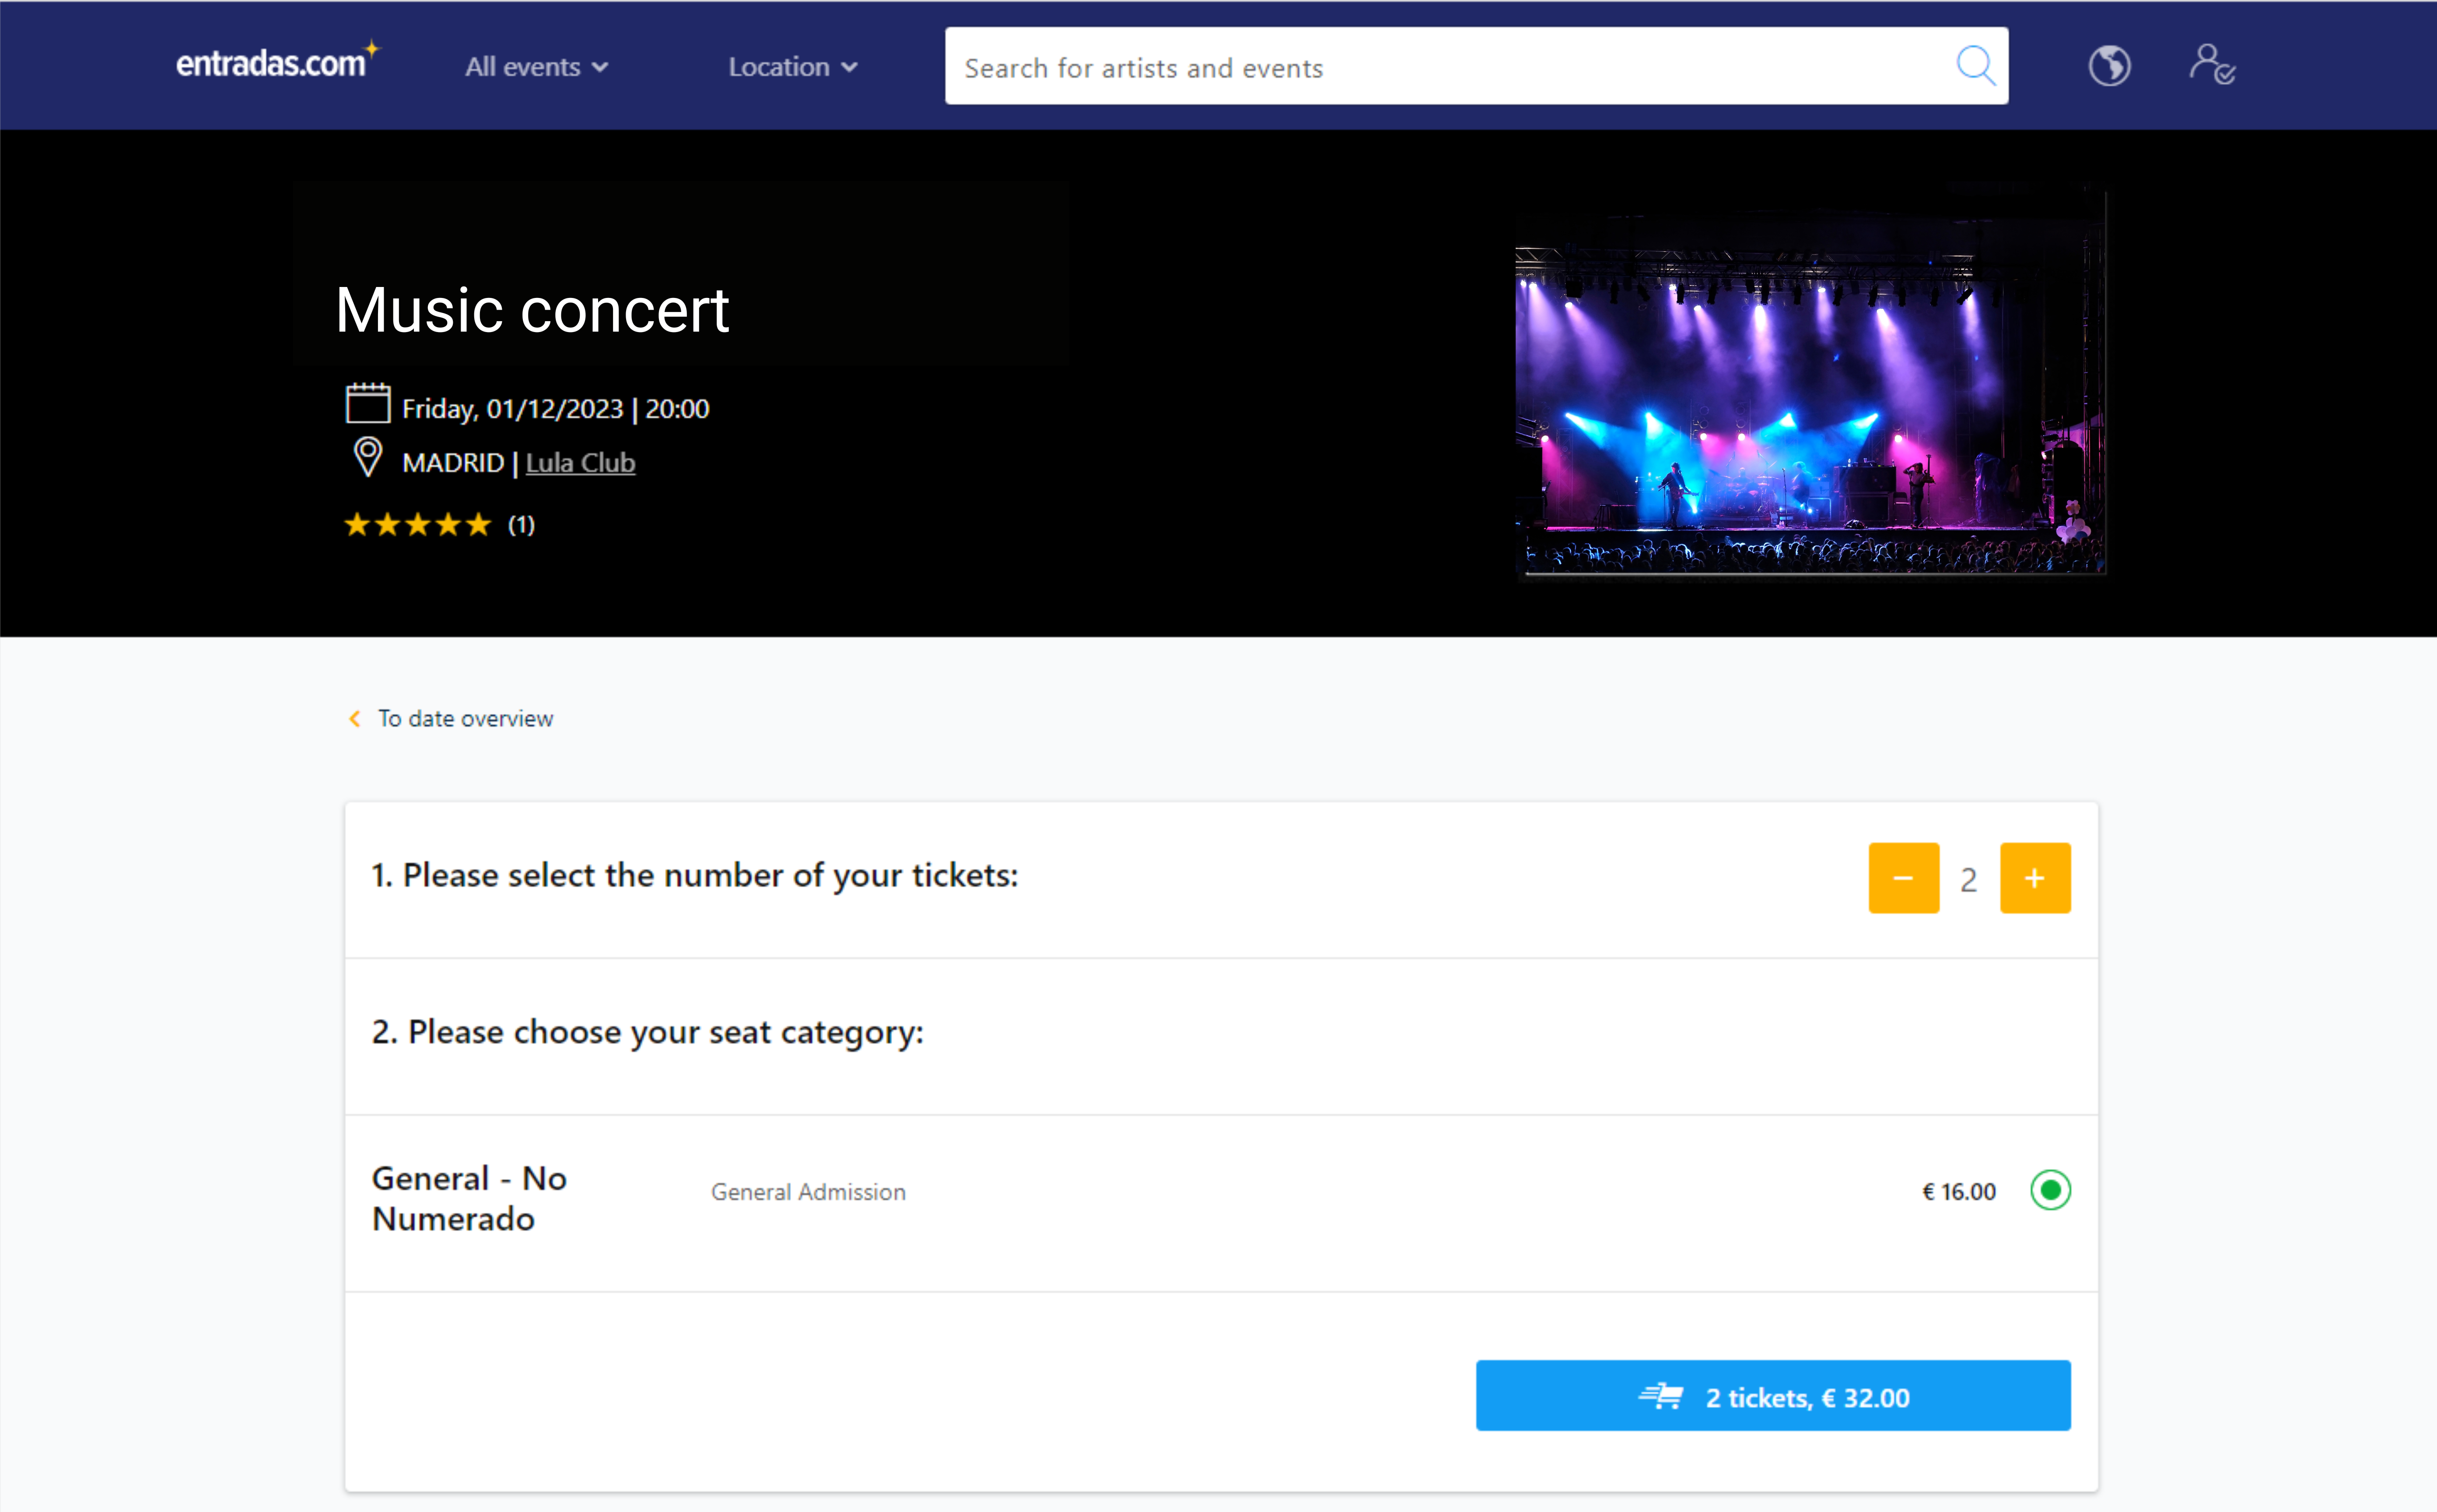2437x1512 pixels.
Task: Increase ticket count with plus button
Action: click(x=2034, y=878)
